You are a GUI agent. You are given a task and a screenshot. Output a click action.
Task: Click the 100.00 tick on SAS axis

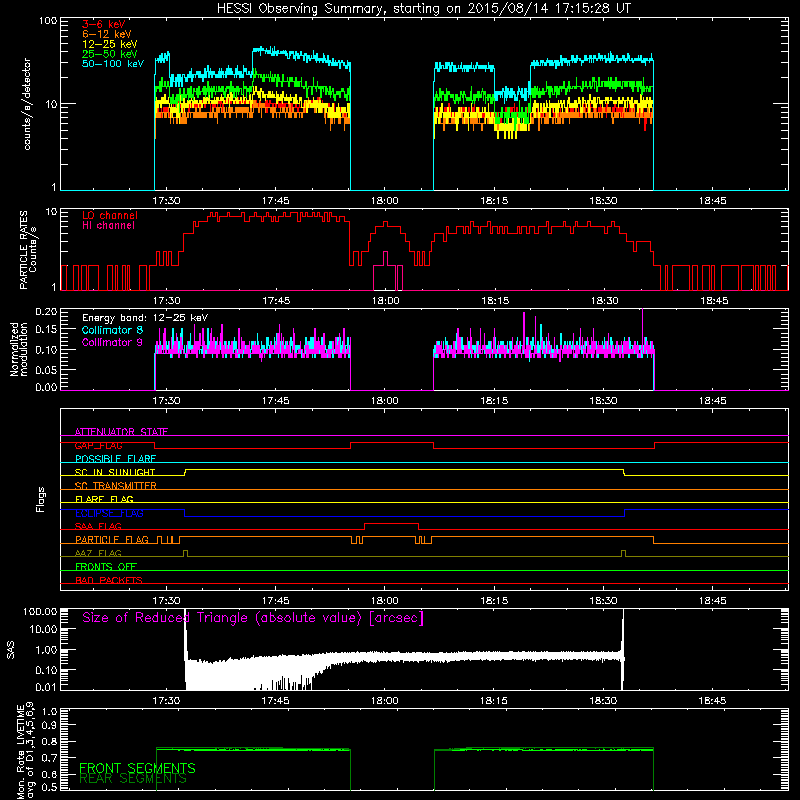pyautogui.click(x=40, y=611)
